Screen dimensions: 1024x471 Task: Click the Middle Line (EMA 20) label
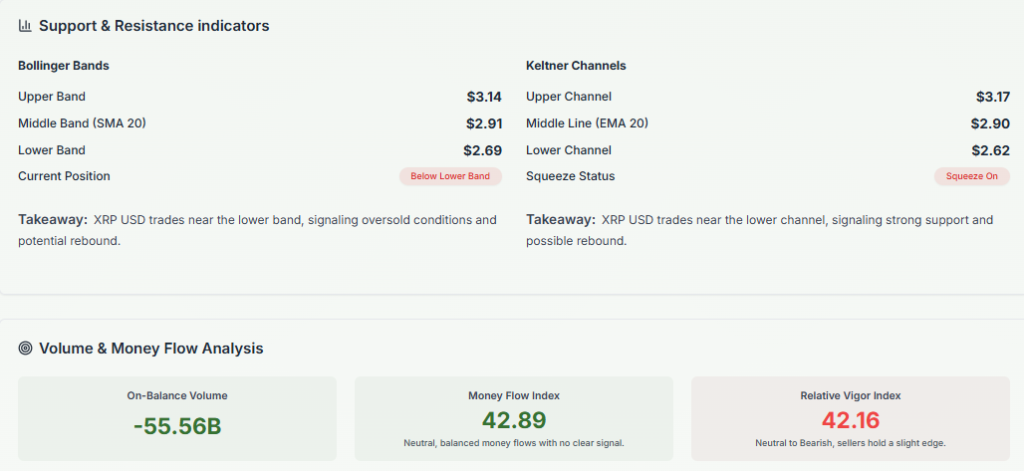(588, 124)
